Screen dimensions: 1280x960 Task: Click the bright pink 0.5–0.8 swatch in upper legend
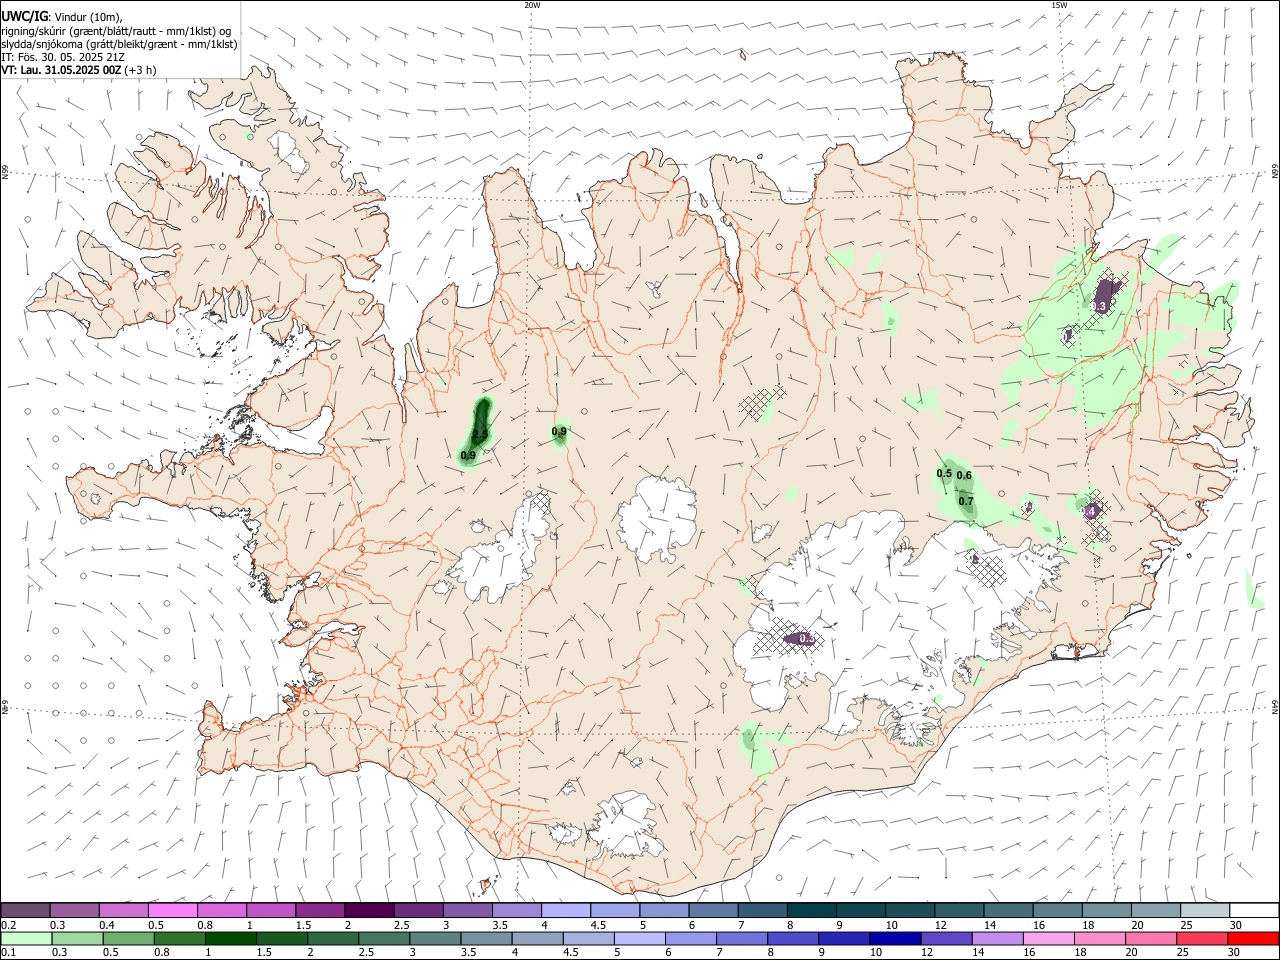(x=173, y=911)
